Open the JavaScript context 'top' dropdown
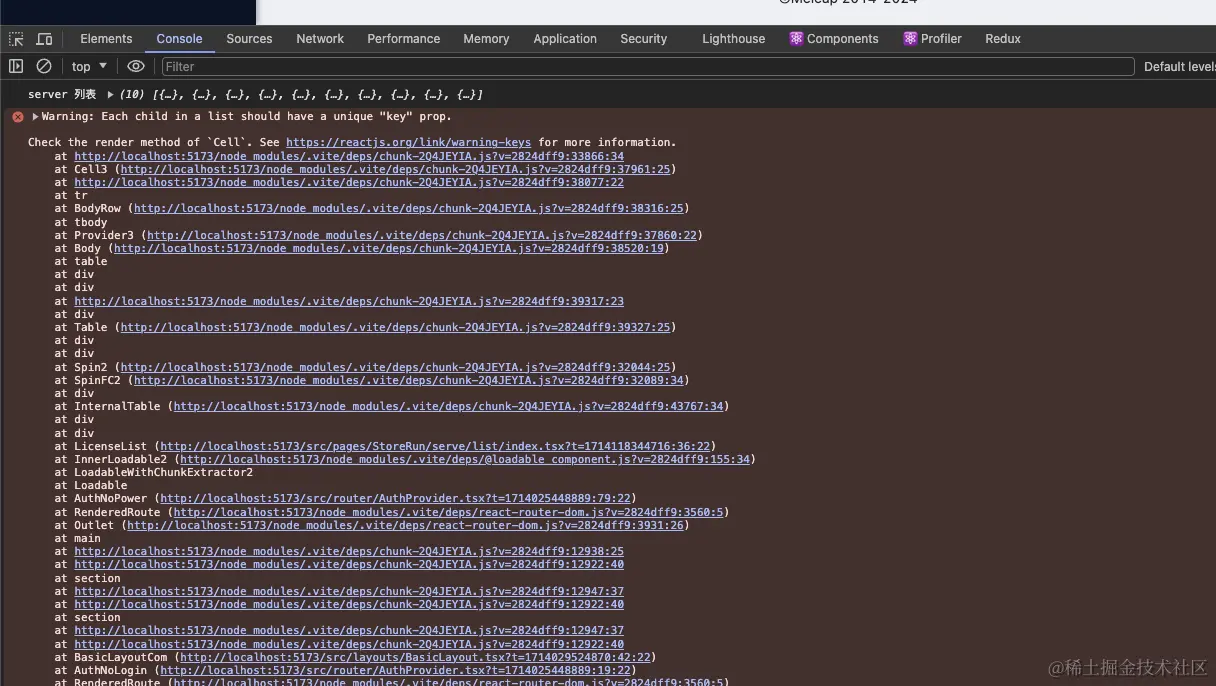The height and width of the screenshot is (686, 1216). click(89, 66)
